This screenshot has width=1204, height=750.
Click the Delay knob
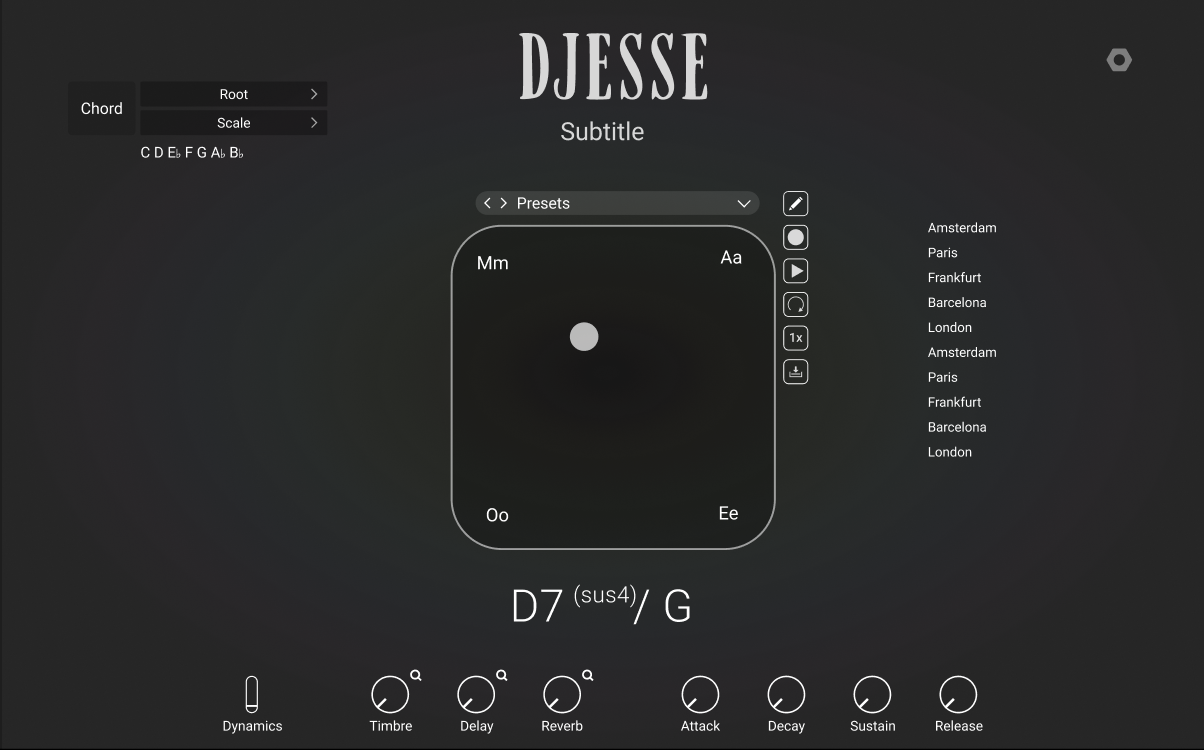click(476, 695)
